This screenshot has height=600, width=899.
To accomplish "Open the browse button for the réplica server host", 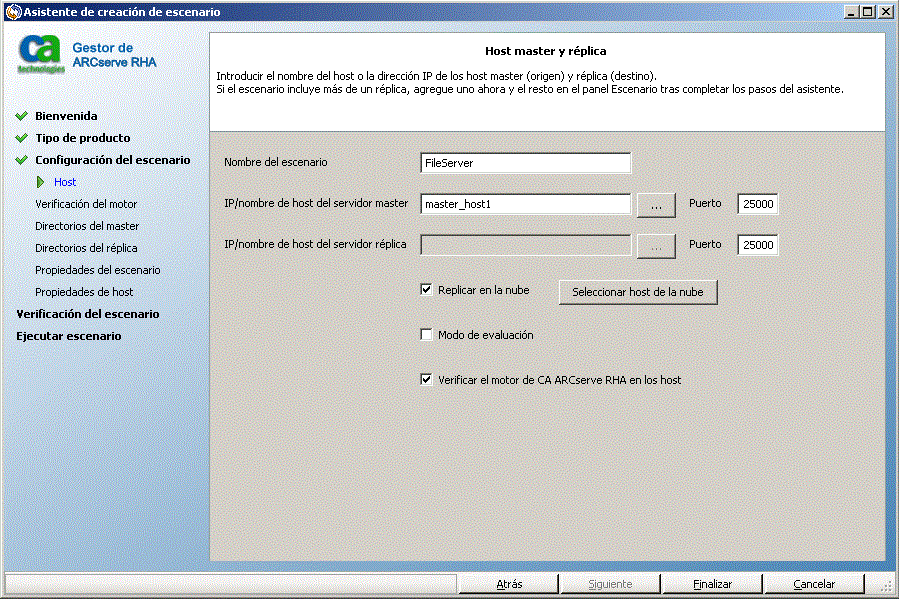I will (x=655, y=244).
